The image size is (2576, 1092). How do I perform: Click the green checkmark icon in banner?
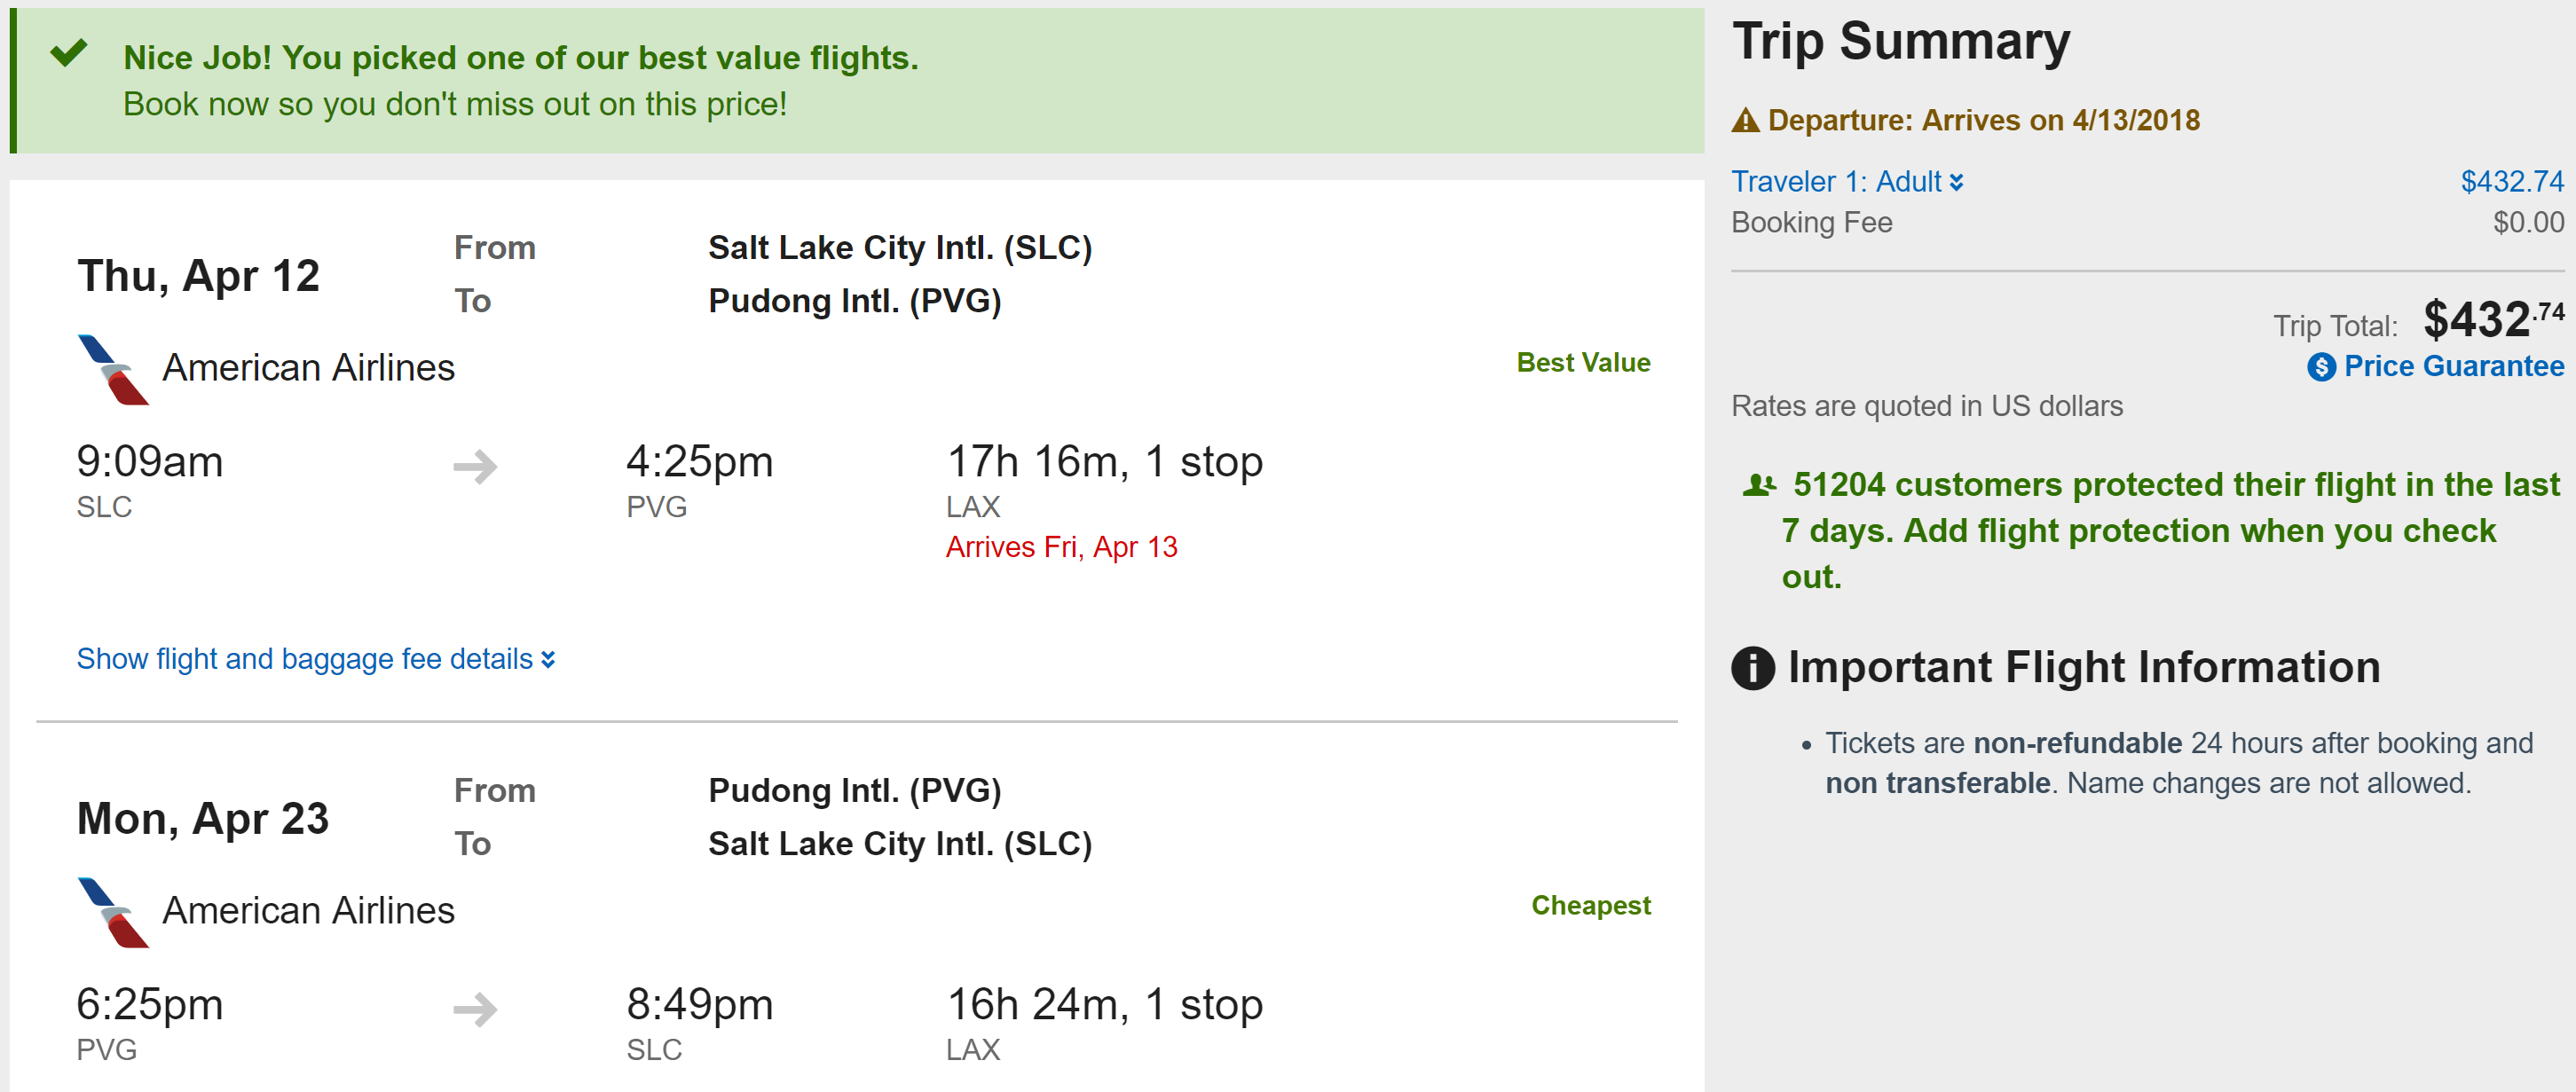click(x=69, y=52)
